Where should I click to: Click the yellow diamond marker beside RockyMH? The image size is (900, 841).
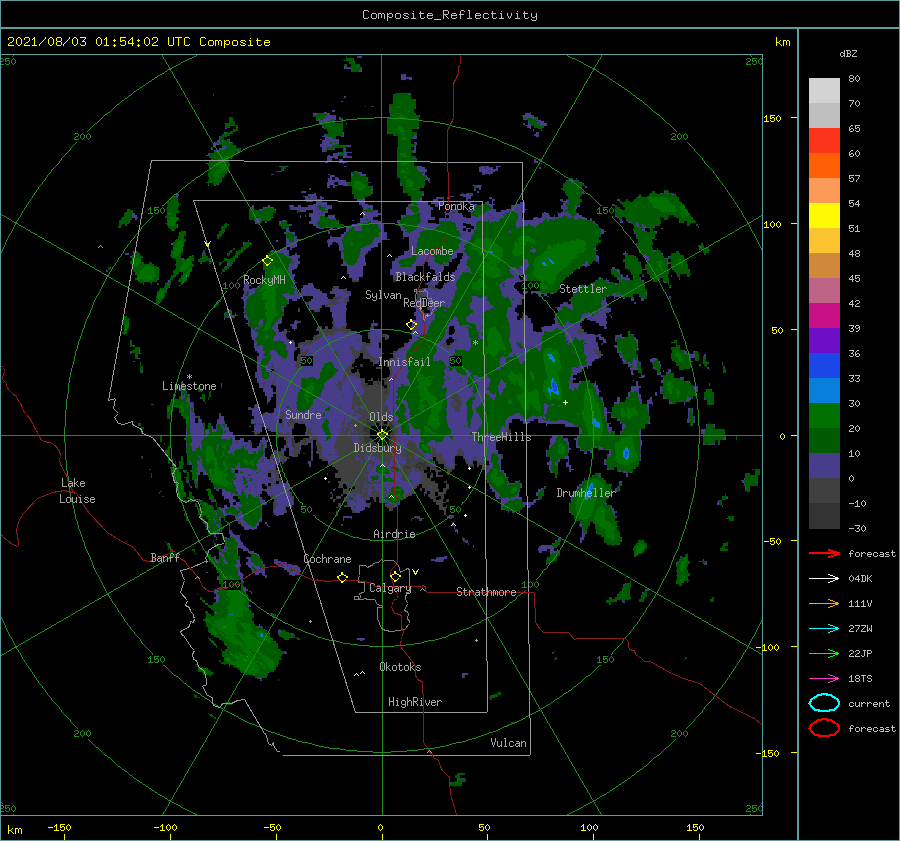(x=267, y=261)
